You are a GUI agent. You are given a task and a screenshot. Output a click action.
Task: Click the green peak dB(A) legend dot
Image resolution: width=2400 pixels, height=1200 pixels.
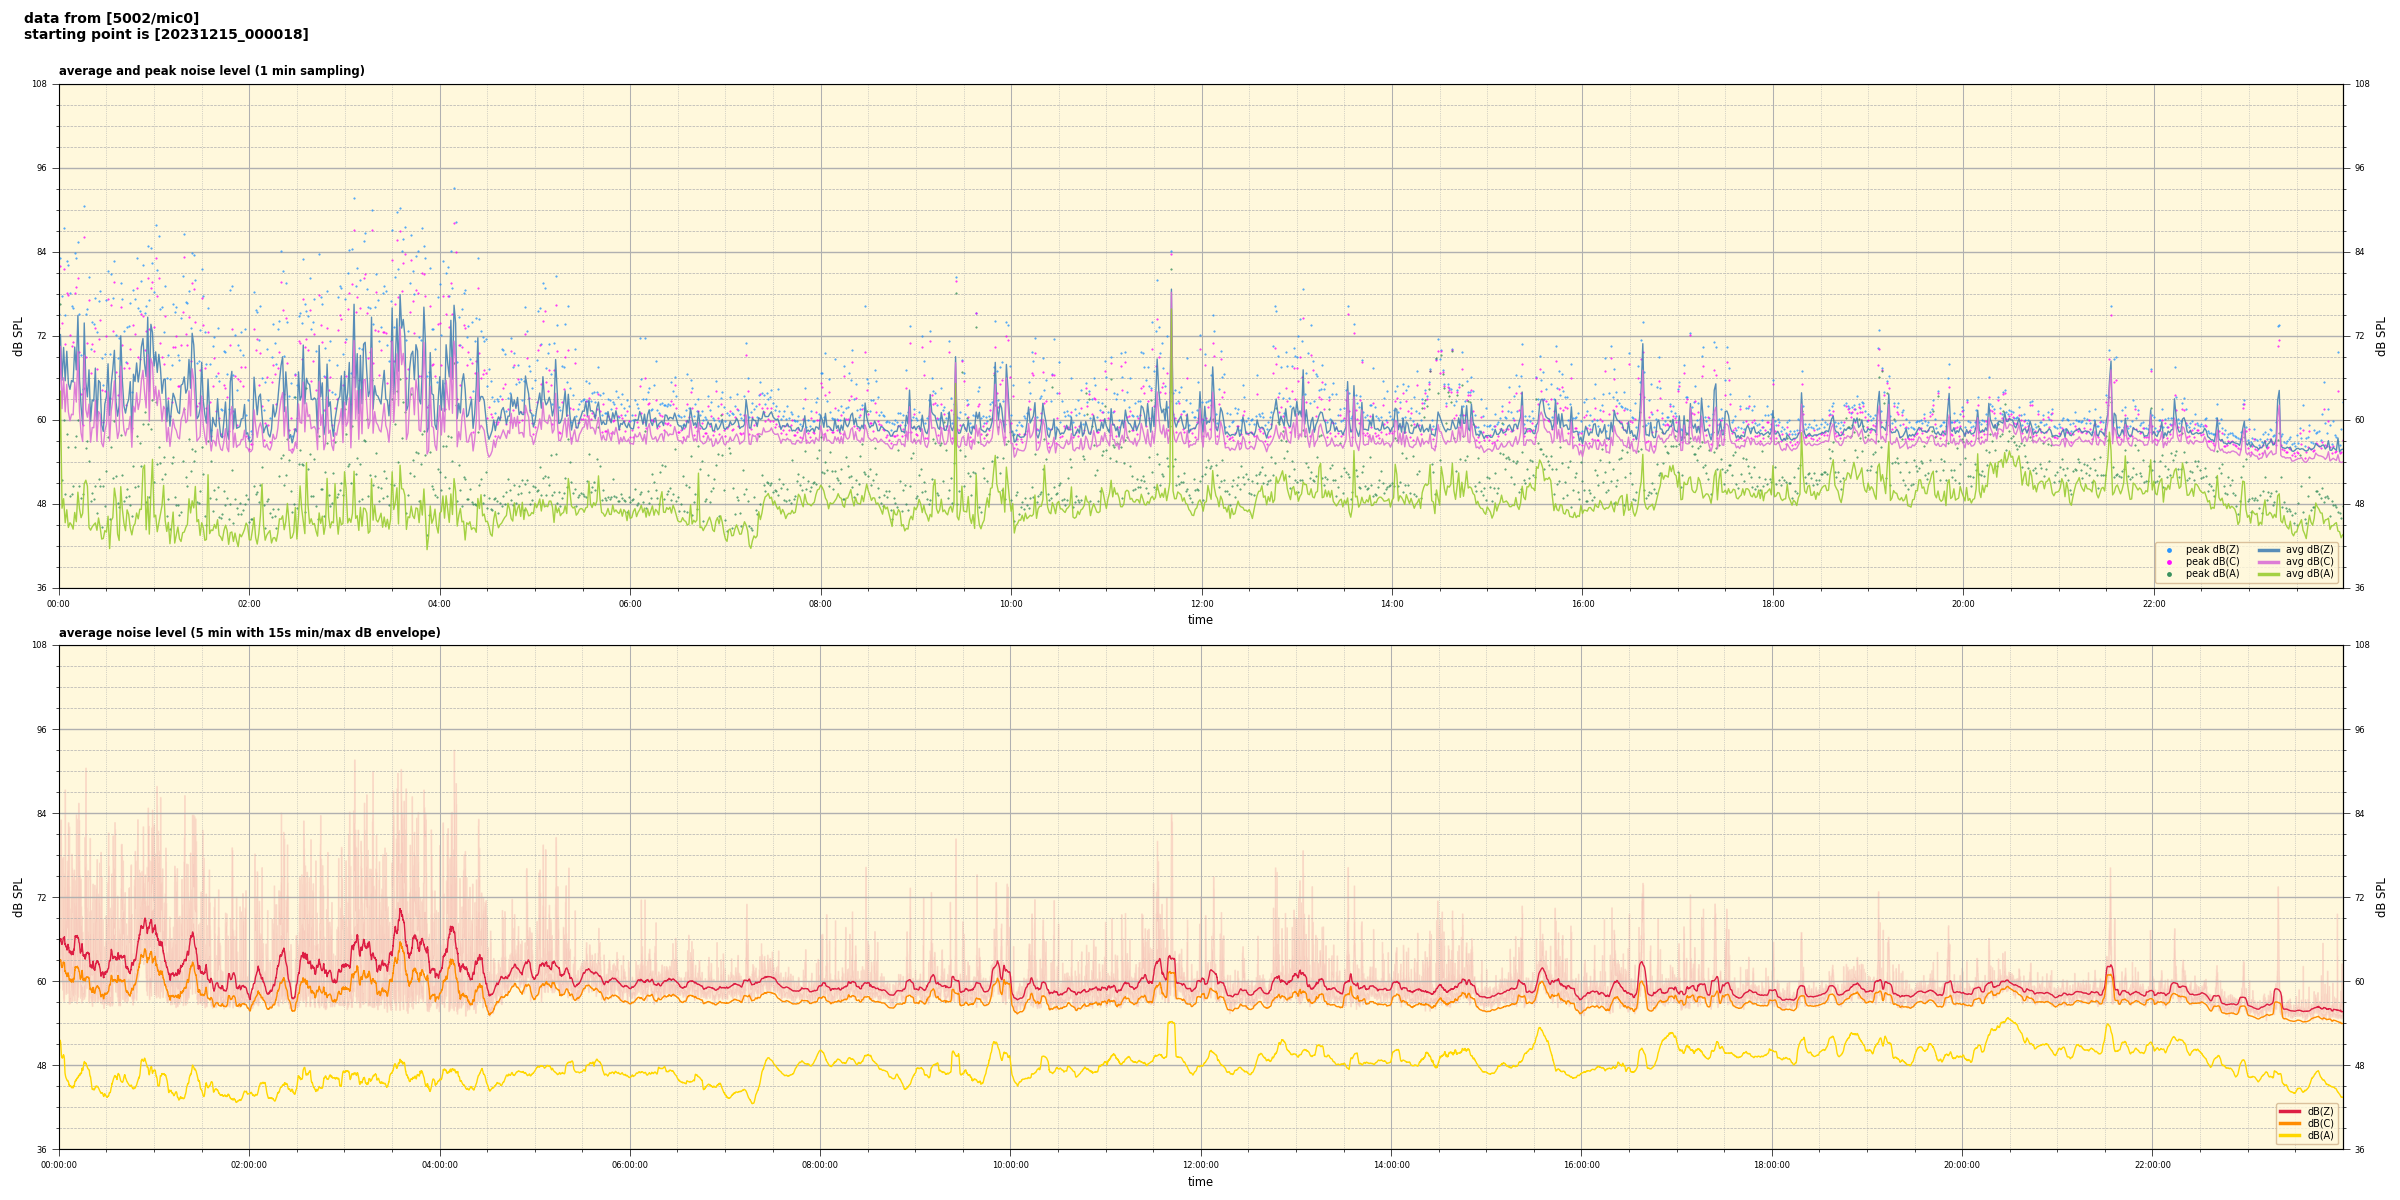click(2169, 574)
